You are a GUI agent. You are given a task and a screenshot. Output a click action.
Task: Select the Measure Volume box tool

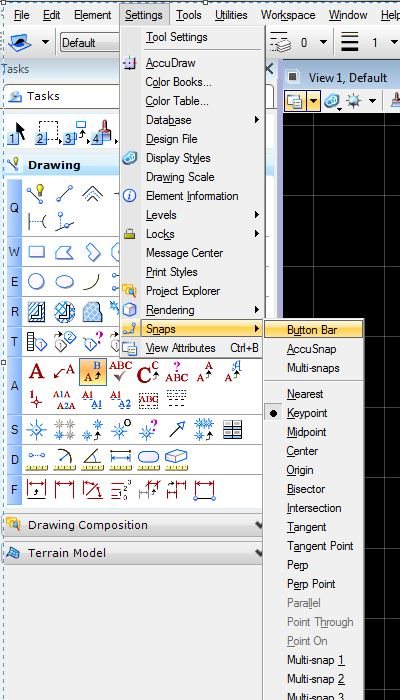point(176,460)
